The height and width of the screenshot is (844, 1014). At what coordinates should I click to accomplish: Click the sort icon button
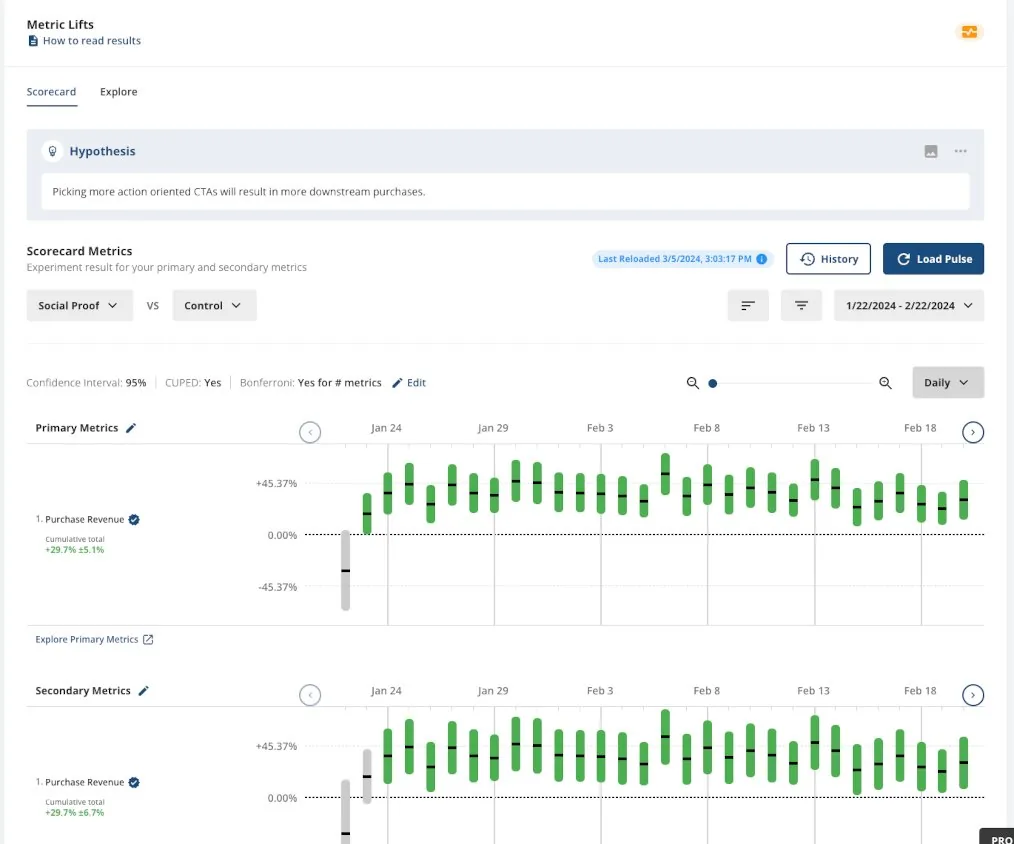point(748,305)
